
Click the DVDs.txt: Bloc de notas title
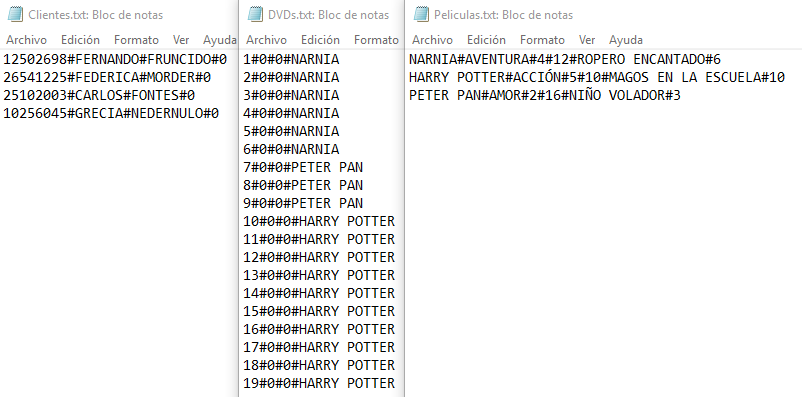(x=328, y=15)
